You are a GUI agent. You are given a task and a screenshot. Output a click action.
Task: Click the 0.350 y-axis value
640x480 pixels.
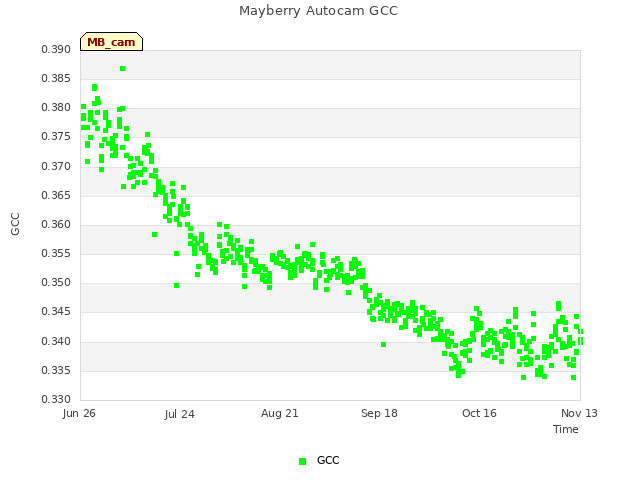click(56, 282)
